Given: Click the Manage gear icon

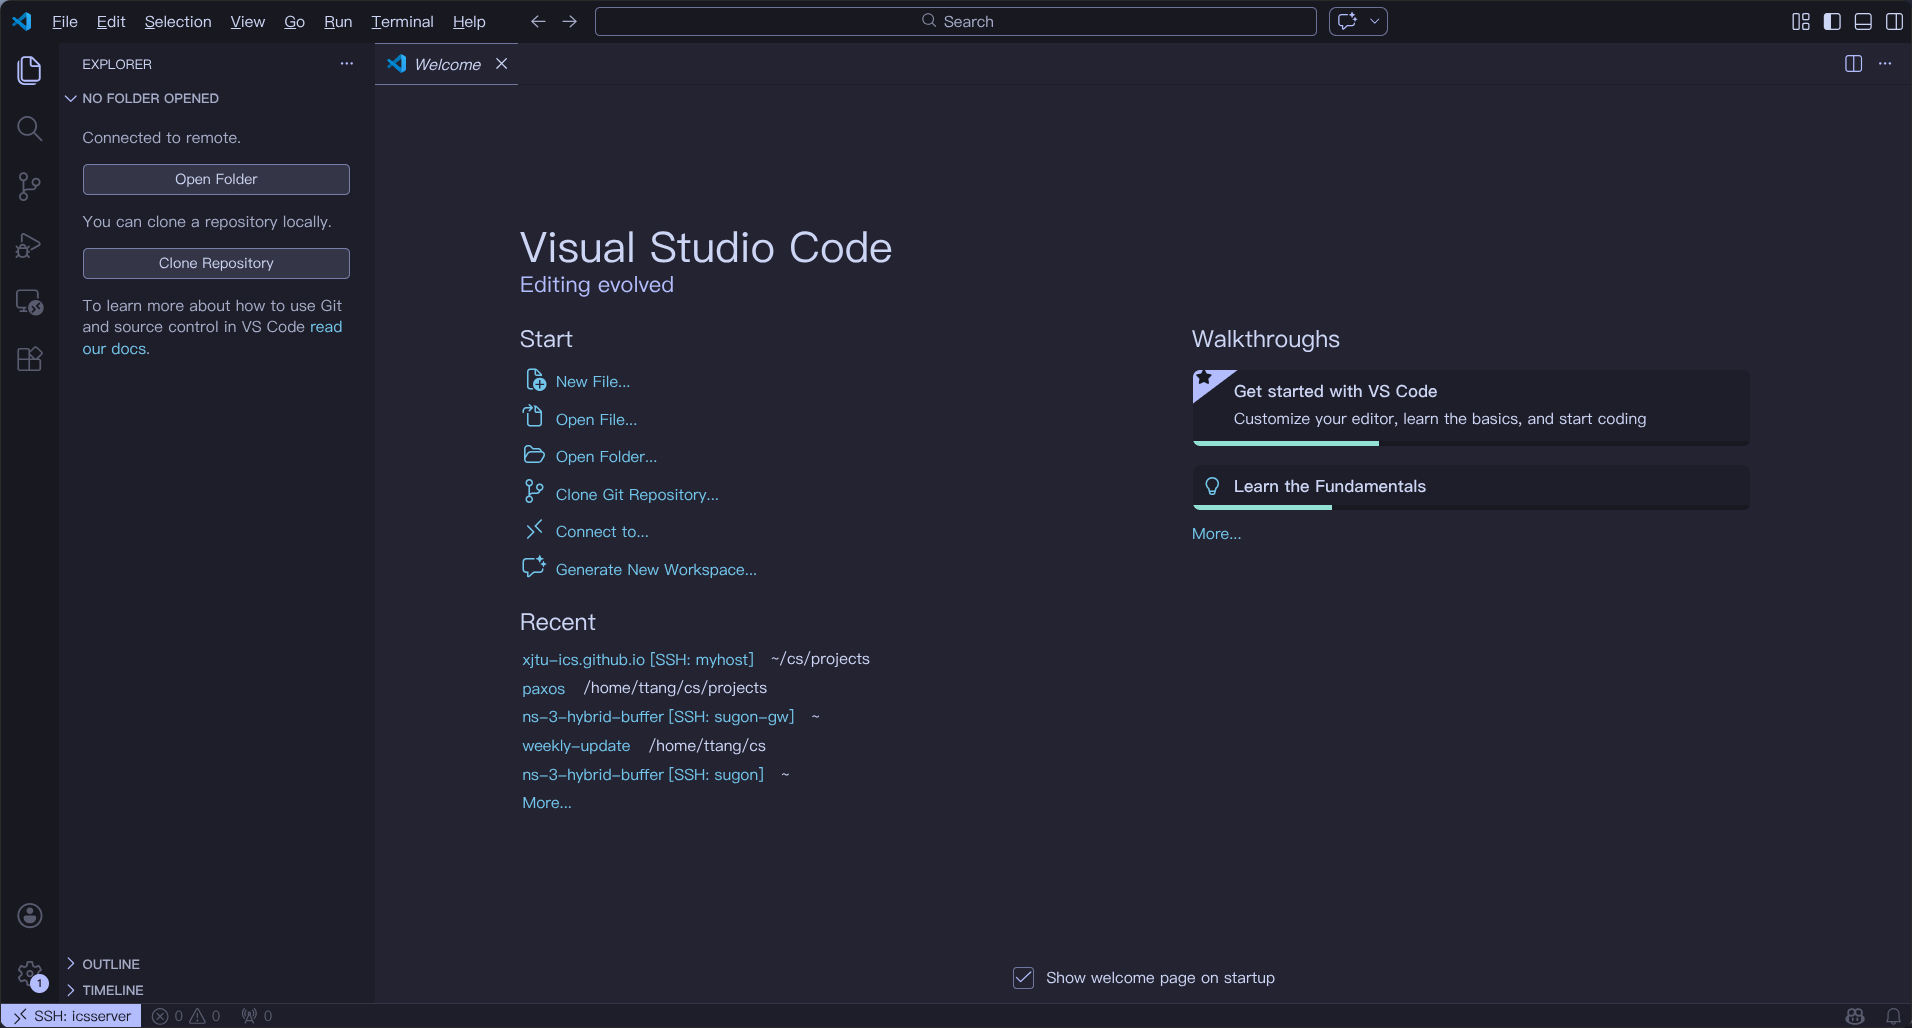Looking at the screenshot, I should click(30, 973).
